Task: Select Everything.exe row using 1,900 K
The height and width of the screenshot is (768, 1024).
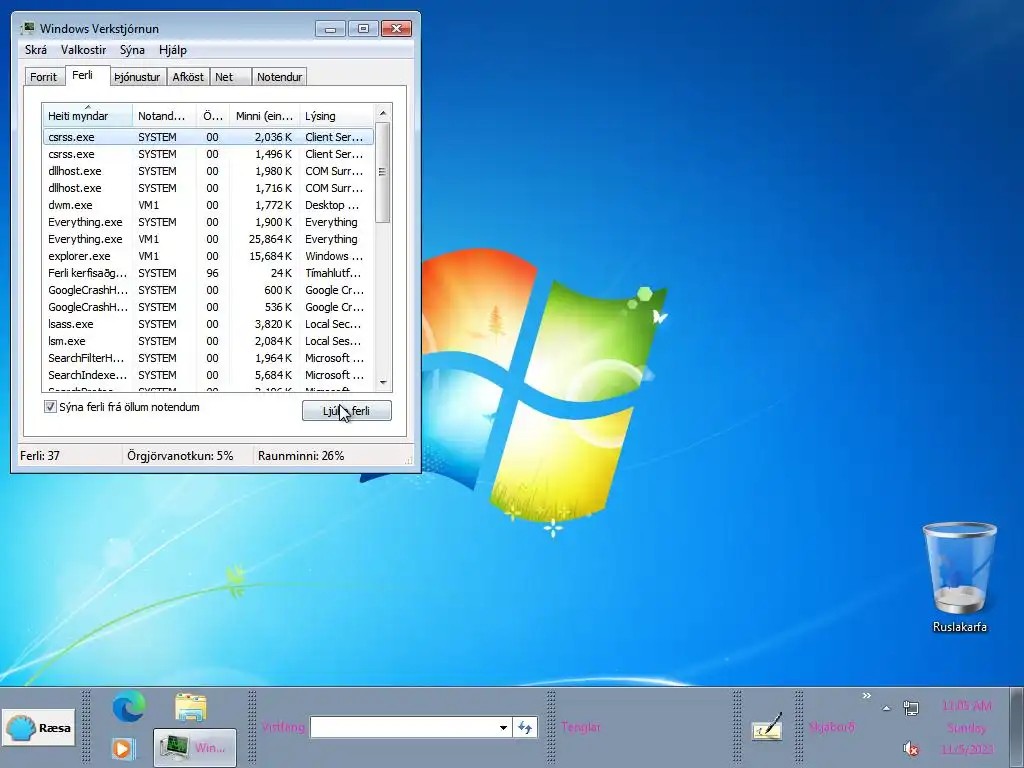Action: tap(208, 222)
